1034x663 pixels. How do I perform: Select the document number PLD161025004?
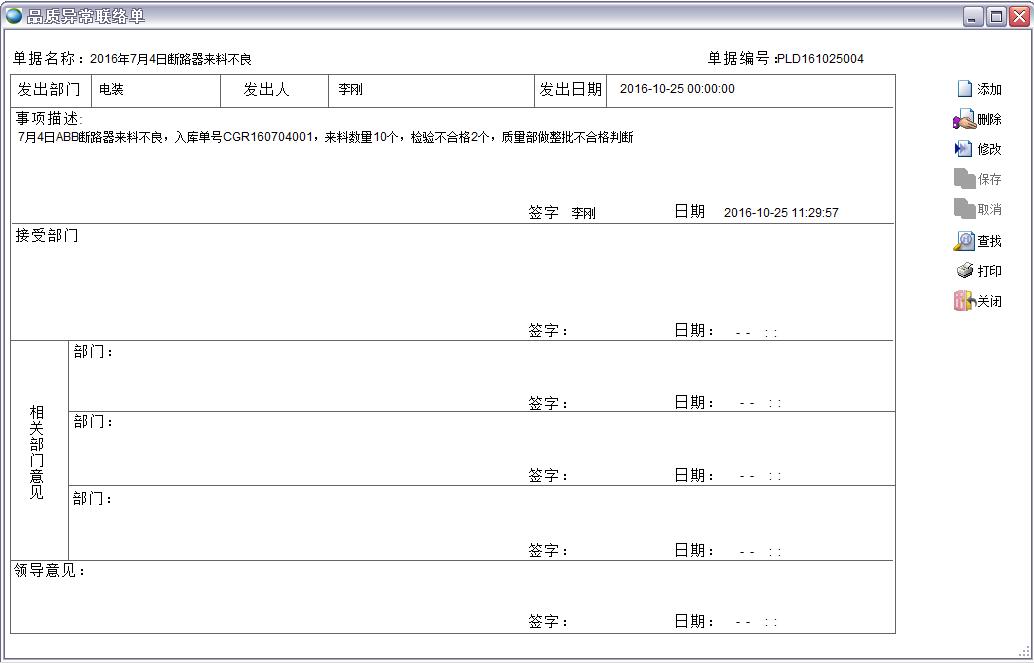click(x=820, y=58)
